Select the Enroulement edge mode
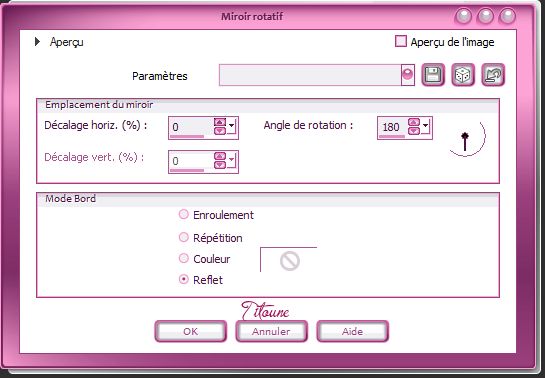The image size is (545, 378). pos(184,214)
